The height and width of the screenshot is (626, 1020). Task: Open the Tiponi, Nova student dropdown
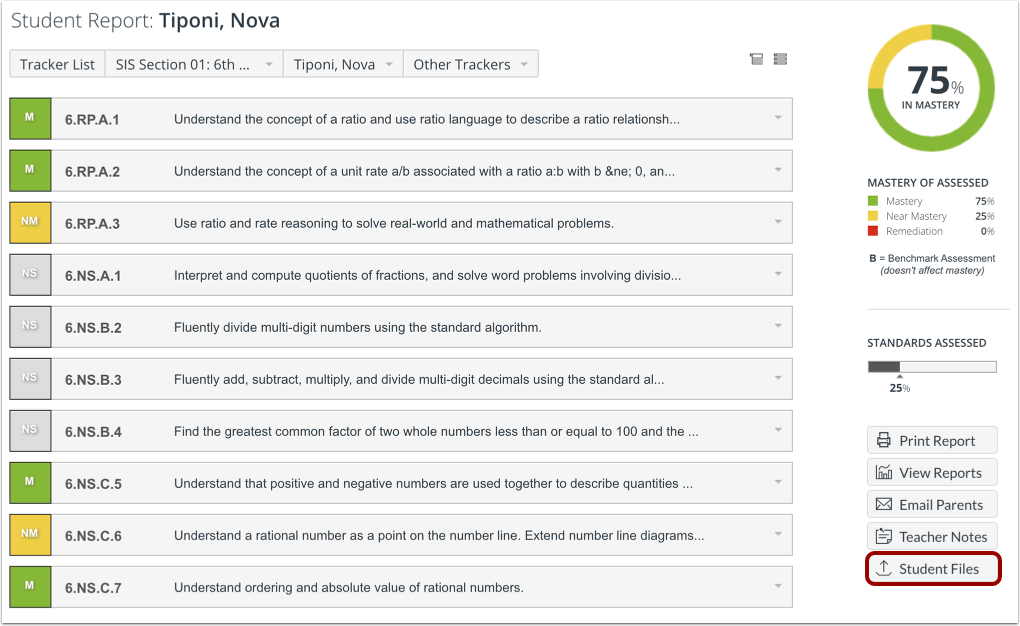pos(342,63)
